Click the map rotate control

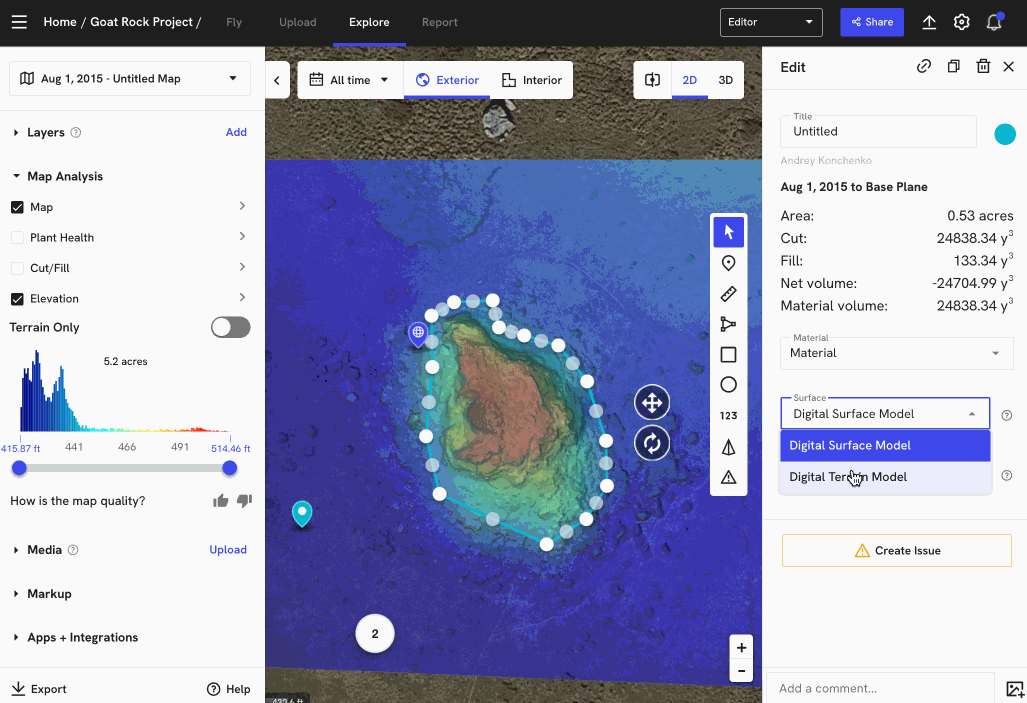(651, 443)
